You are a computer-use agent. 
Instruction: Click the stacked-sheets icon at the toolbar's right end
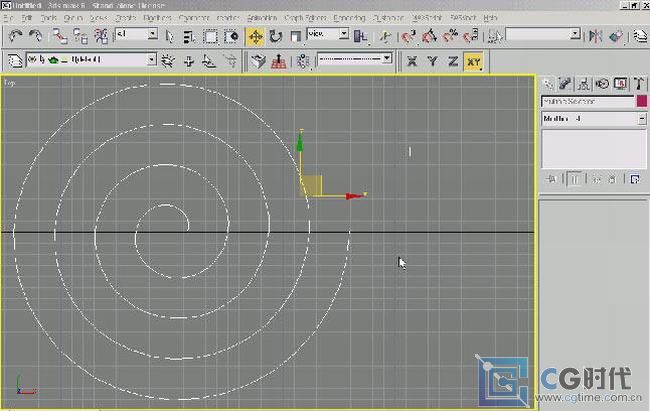coord(640,36)
